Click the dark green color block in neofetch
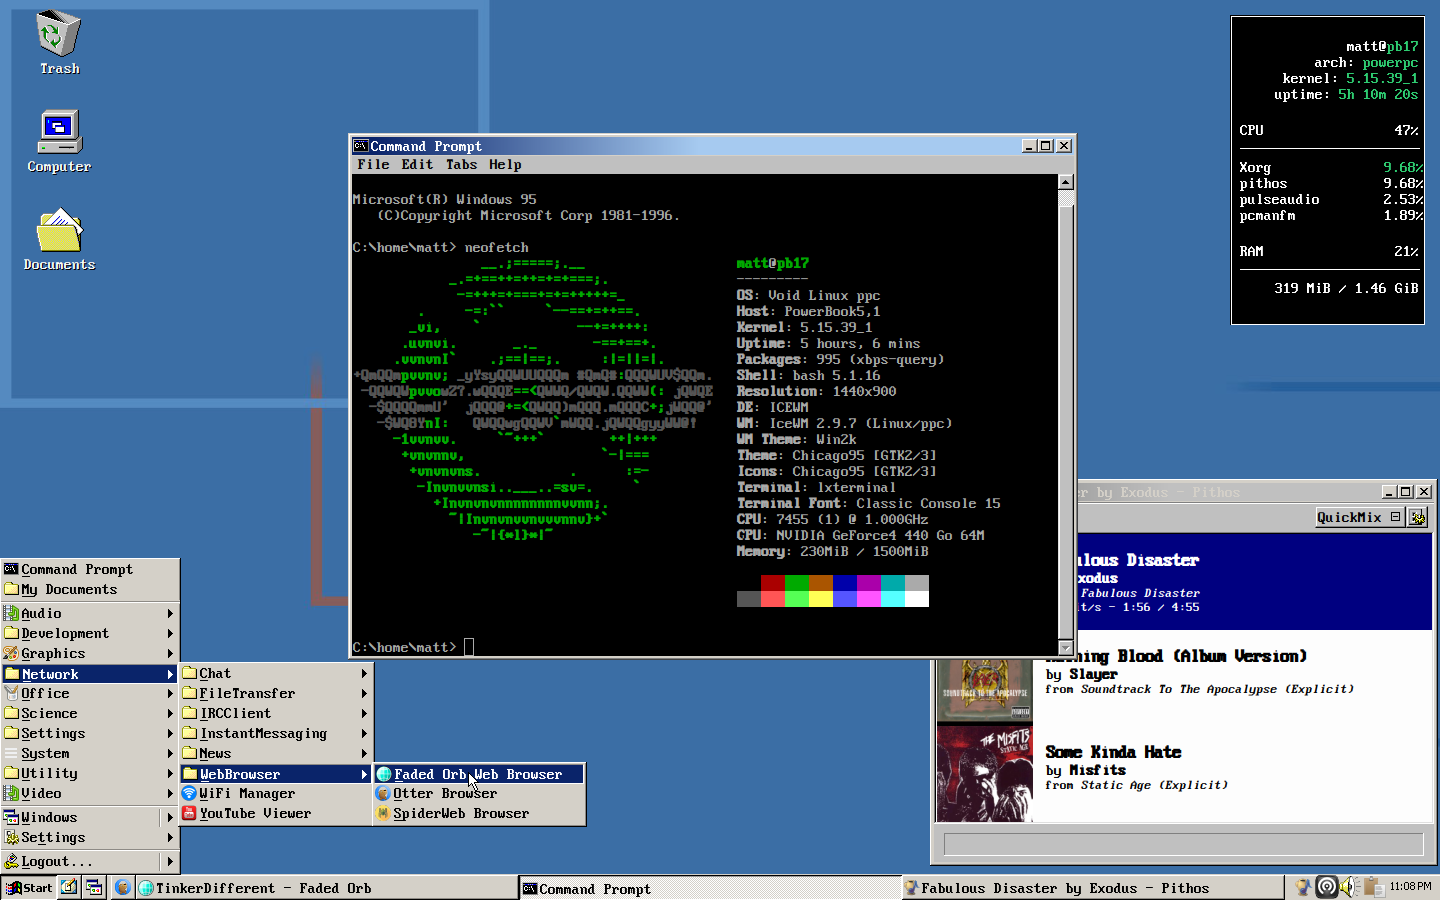Screen dimensions: 1440x900 [797, 583]
